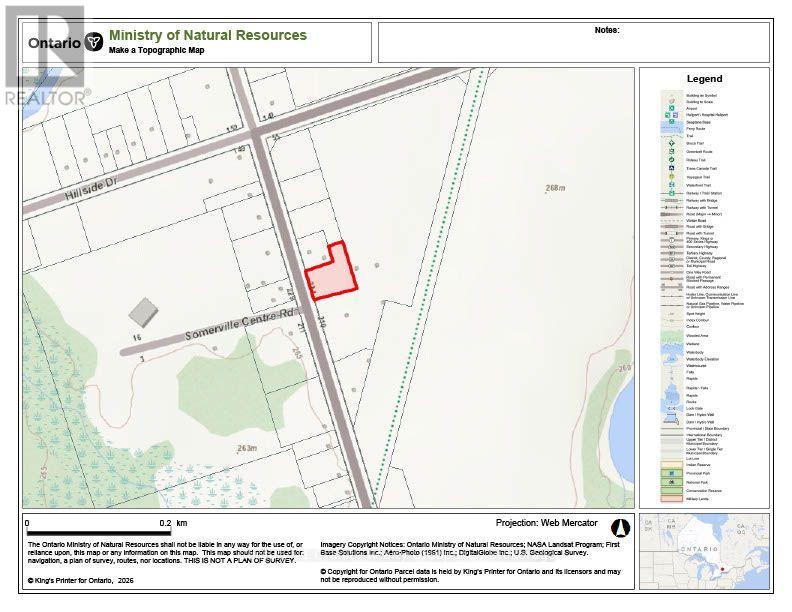Click the Airport symbol in the legend
The height and width of the screenshot is (612, 792).
672,108
